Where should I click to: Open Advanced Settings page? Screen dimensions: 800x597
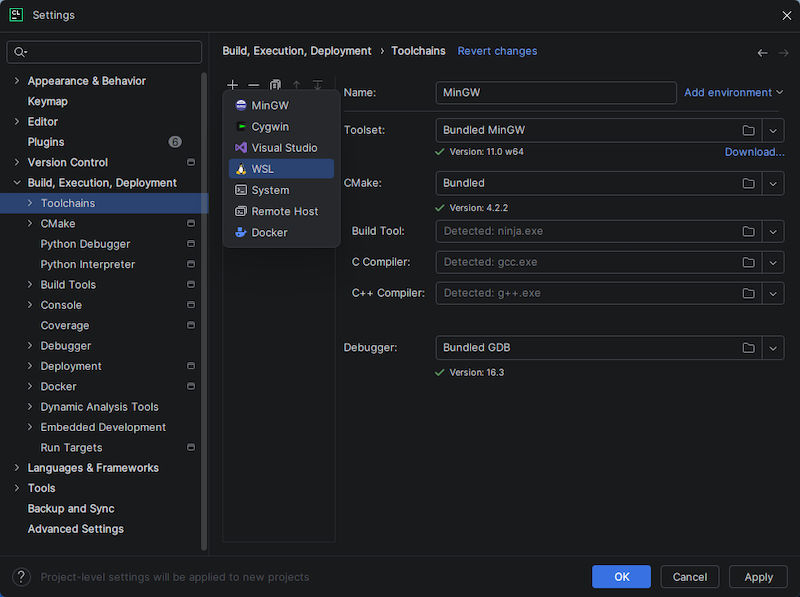[x=76, y=529]
